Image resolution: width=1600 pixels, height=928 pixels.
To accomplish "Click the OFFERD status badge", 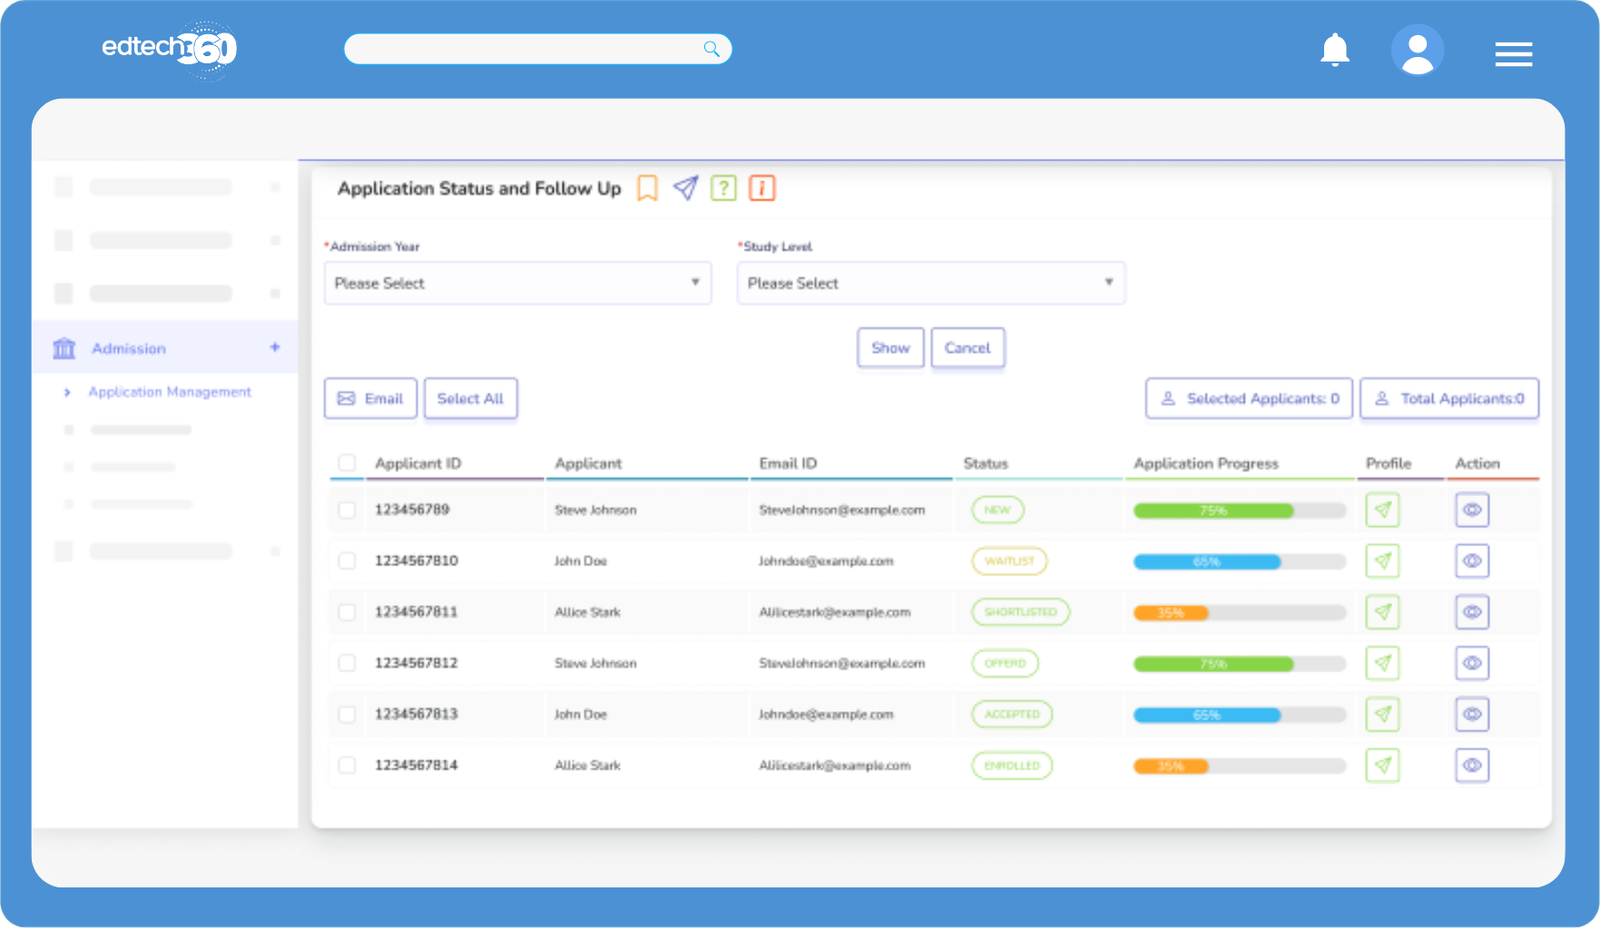I will [x=1005, y=663].
